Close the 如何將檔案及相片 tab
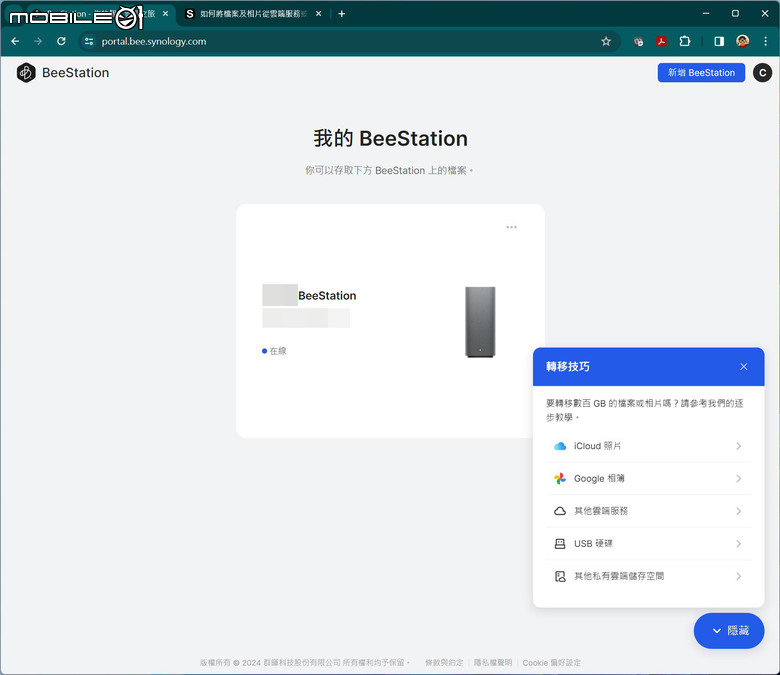The height and width of the screenshot is (675, 780). [318, 14]
